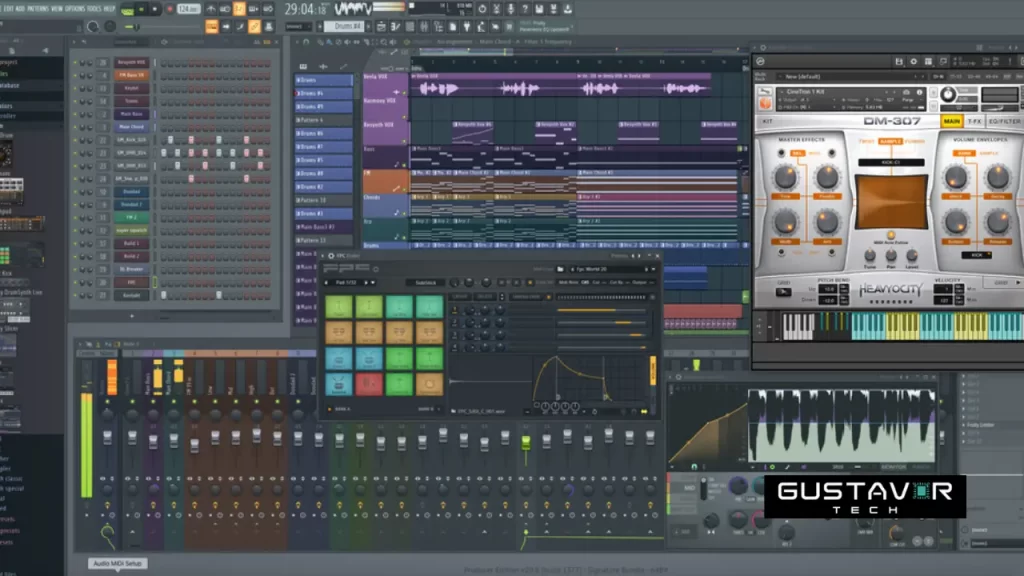
Task: Open the VIEW menu
Action: 57,9
